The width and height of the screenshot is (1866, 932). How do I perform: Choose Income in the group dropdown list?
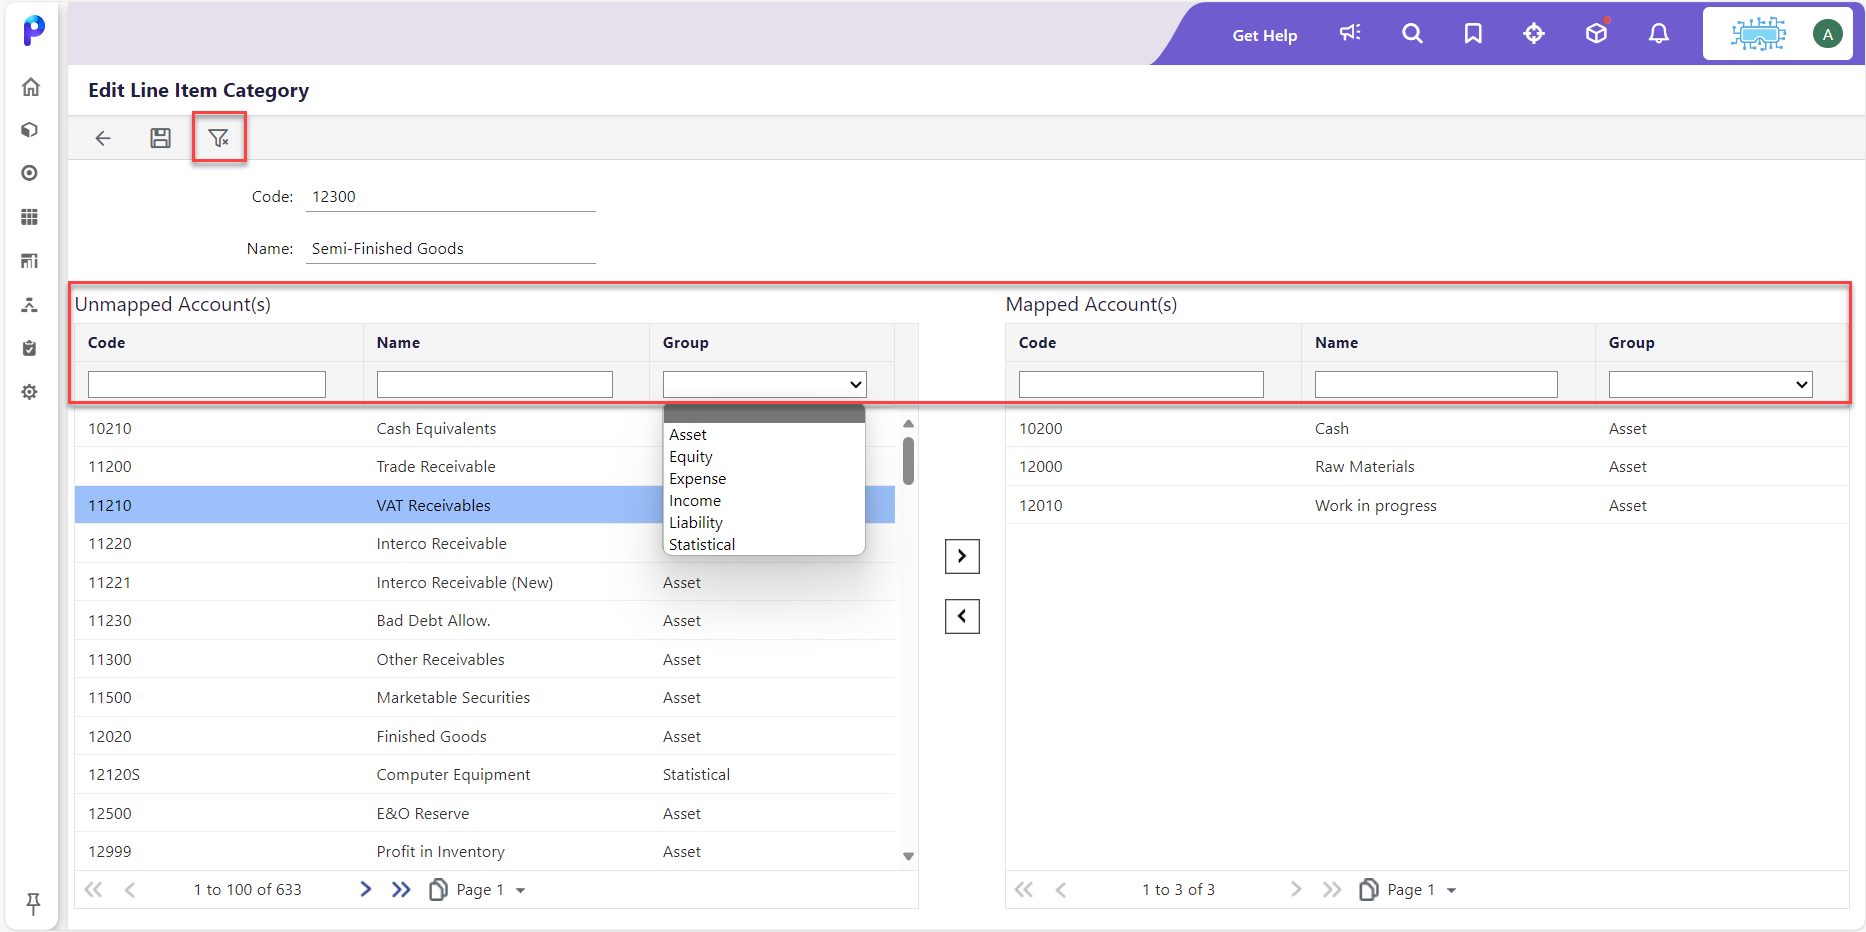click(764, 500)
